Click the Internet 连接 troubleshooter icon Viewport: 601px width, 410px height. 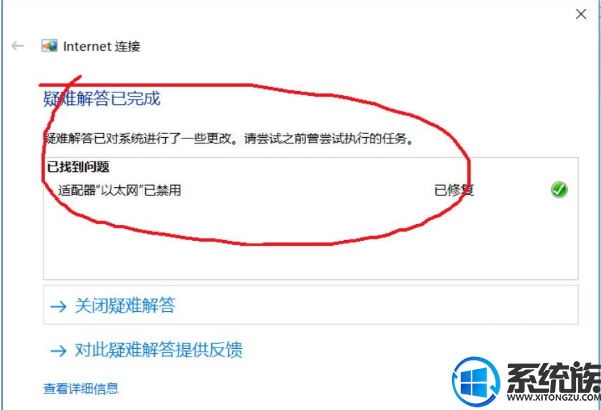(49, 46)
